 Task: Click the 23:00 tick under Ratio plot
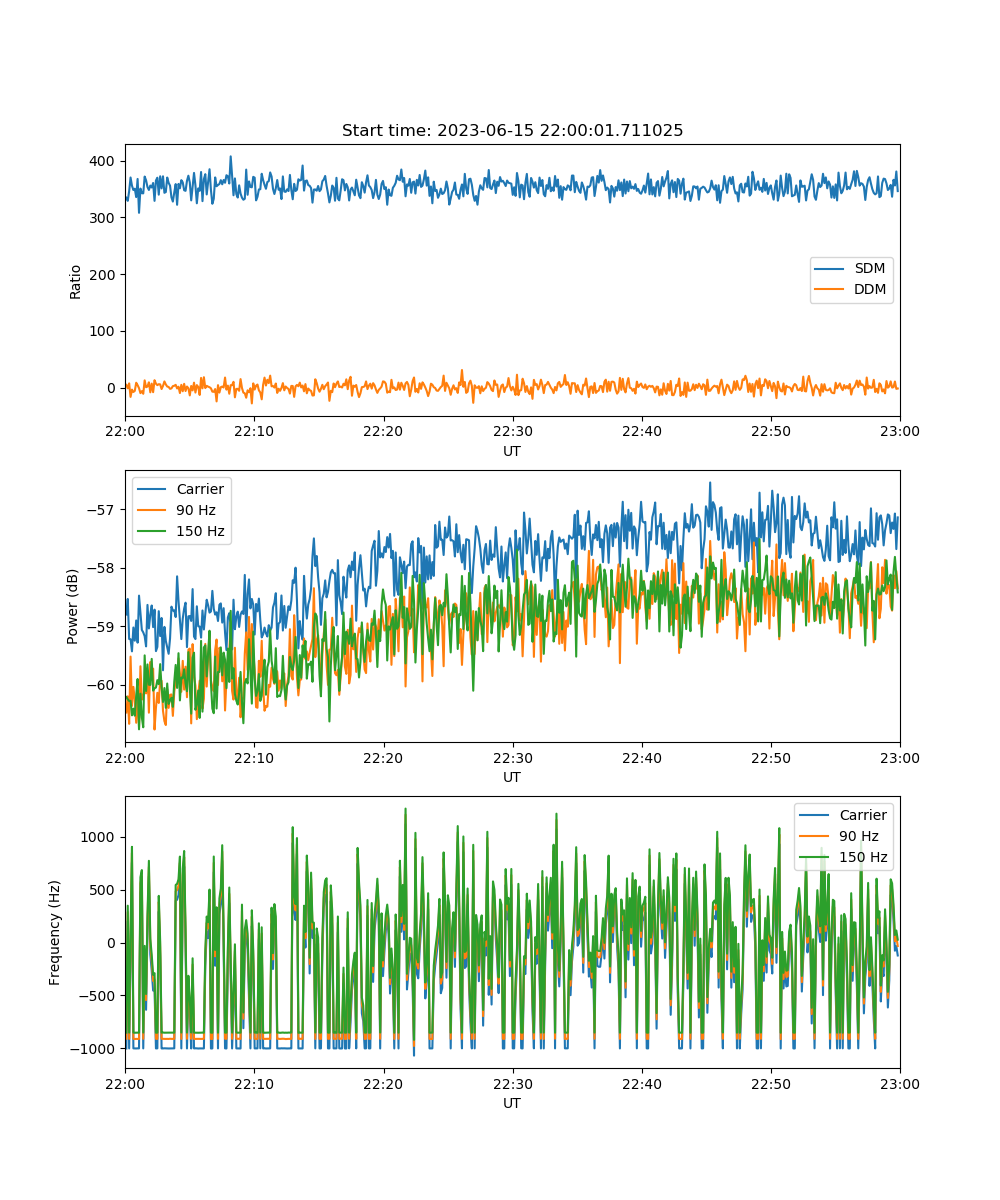[x=900, y=431]
